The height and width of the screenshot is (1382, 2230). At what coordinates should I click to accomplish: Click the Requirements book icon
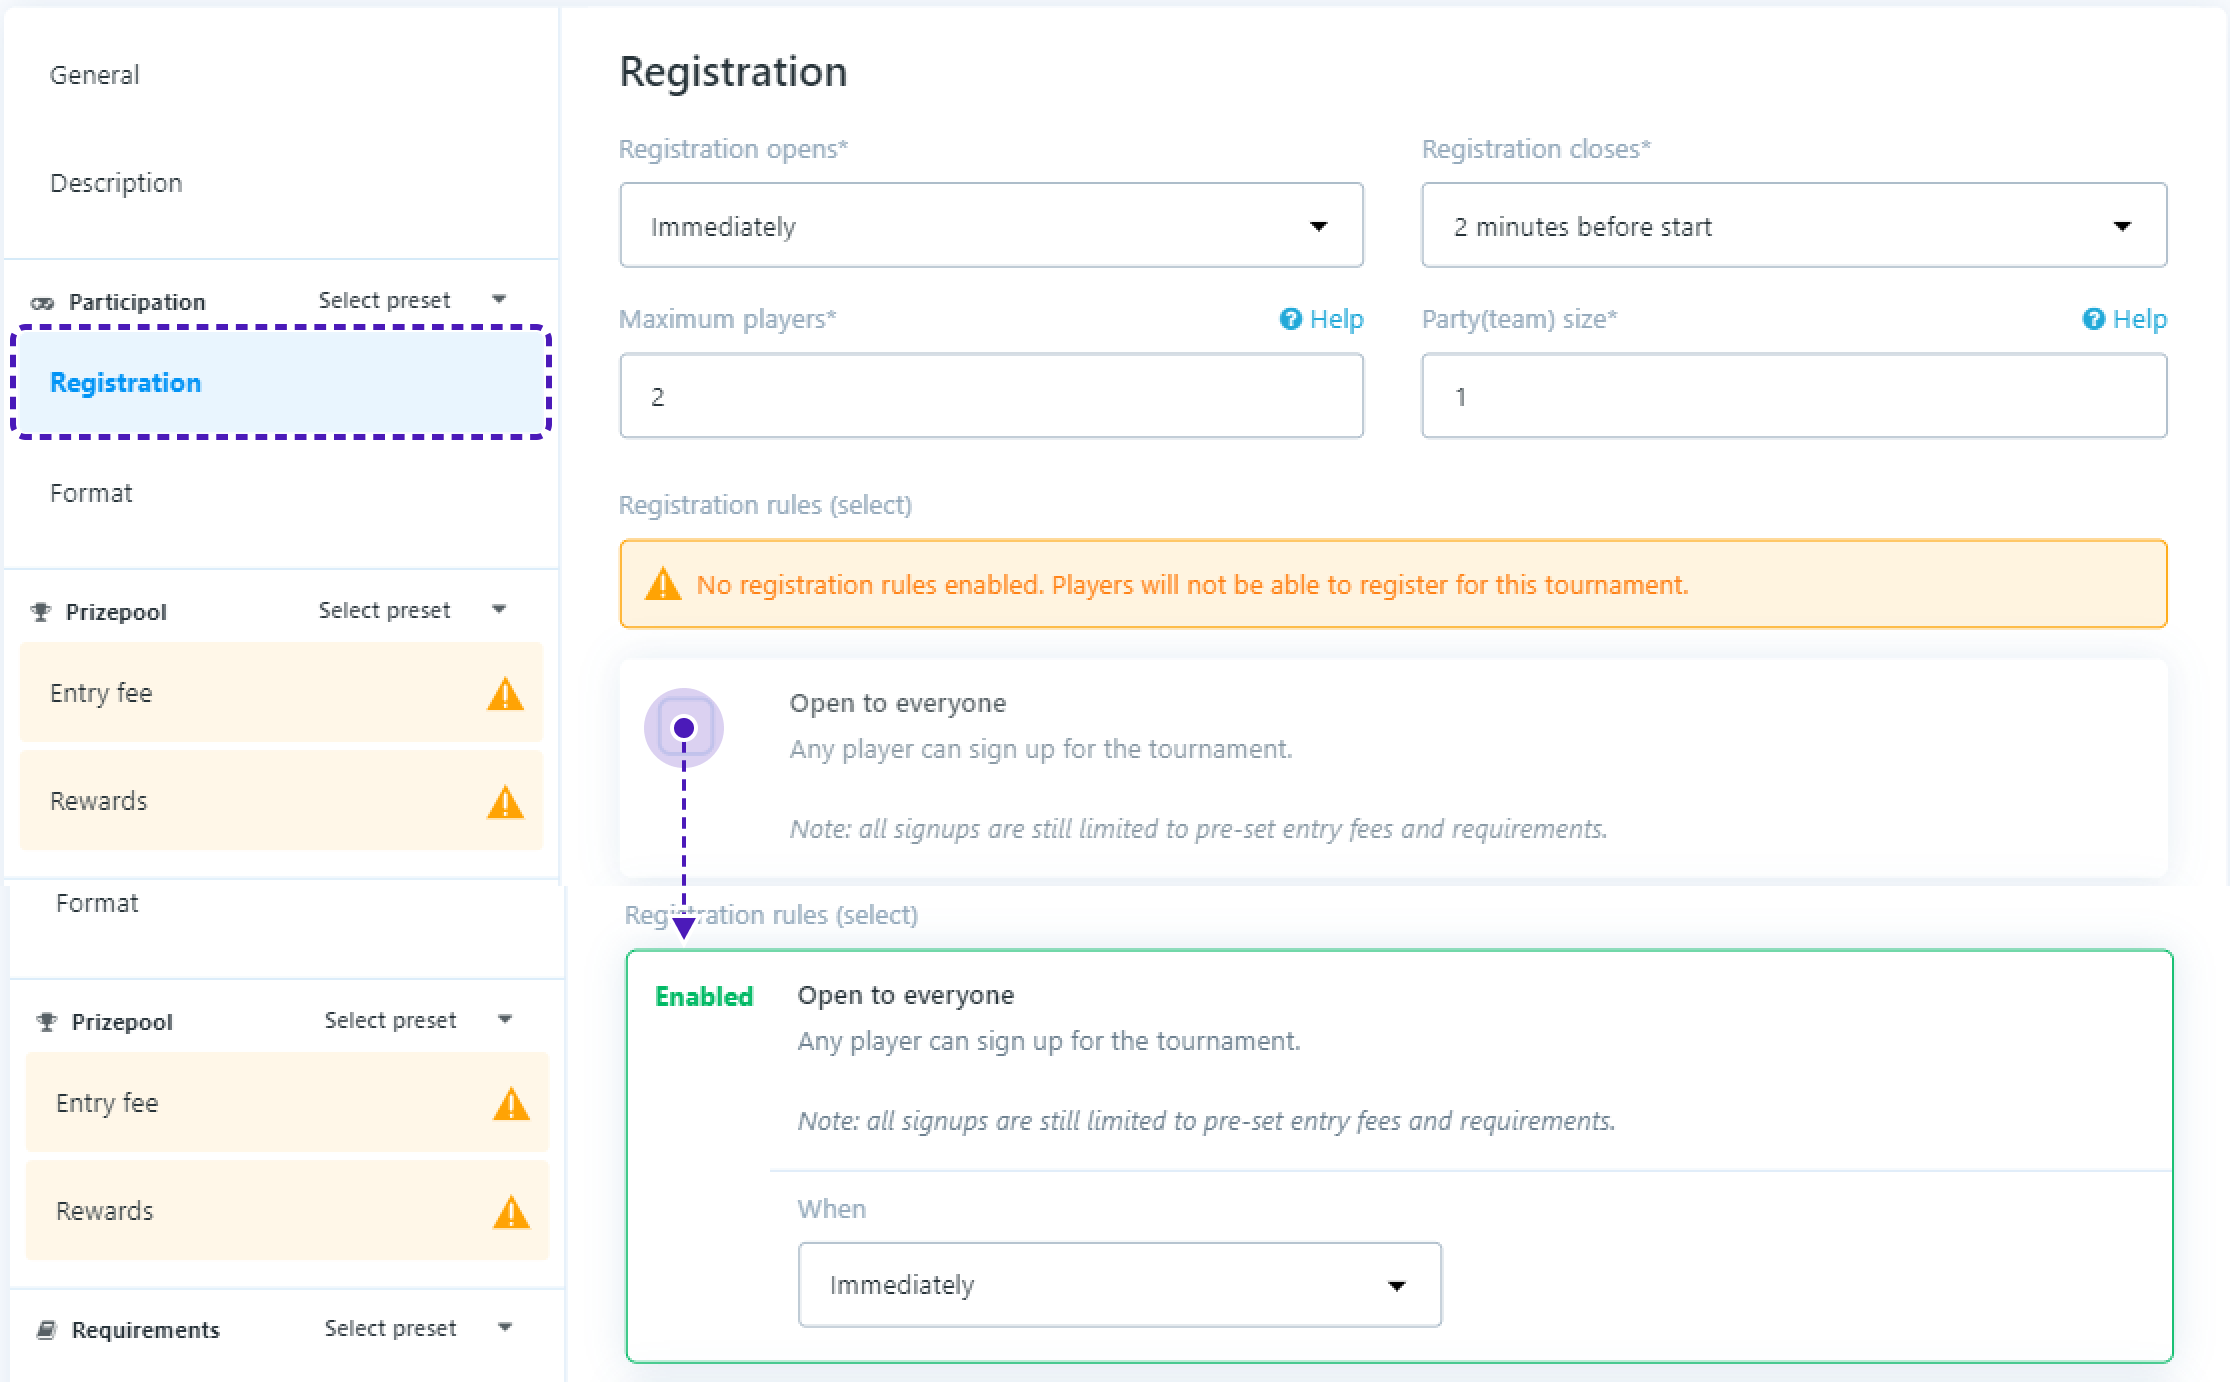[46, 1330]
